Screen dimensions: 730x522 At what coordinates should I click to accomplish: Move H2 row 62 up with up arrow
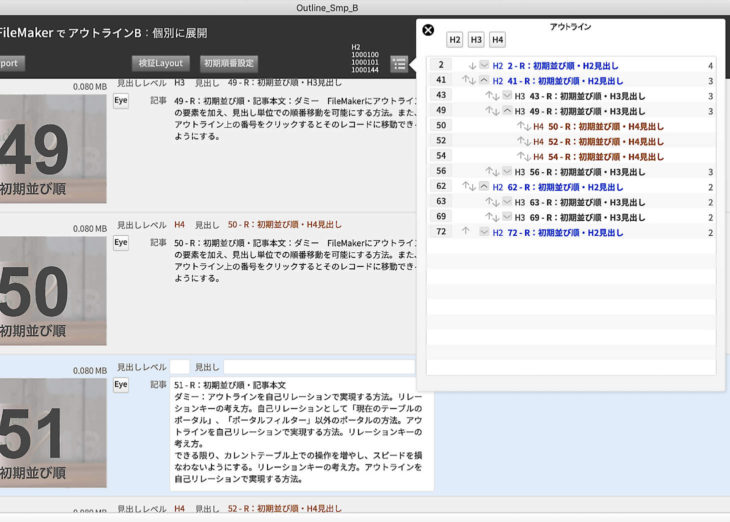[x=465, y=186]
